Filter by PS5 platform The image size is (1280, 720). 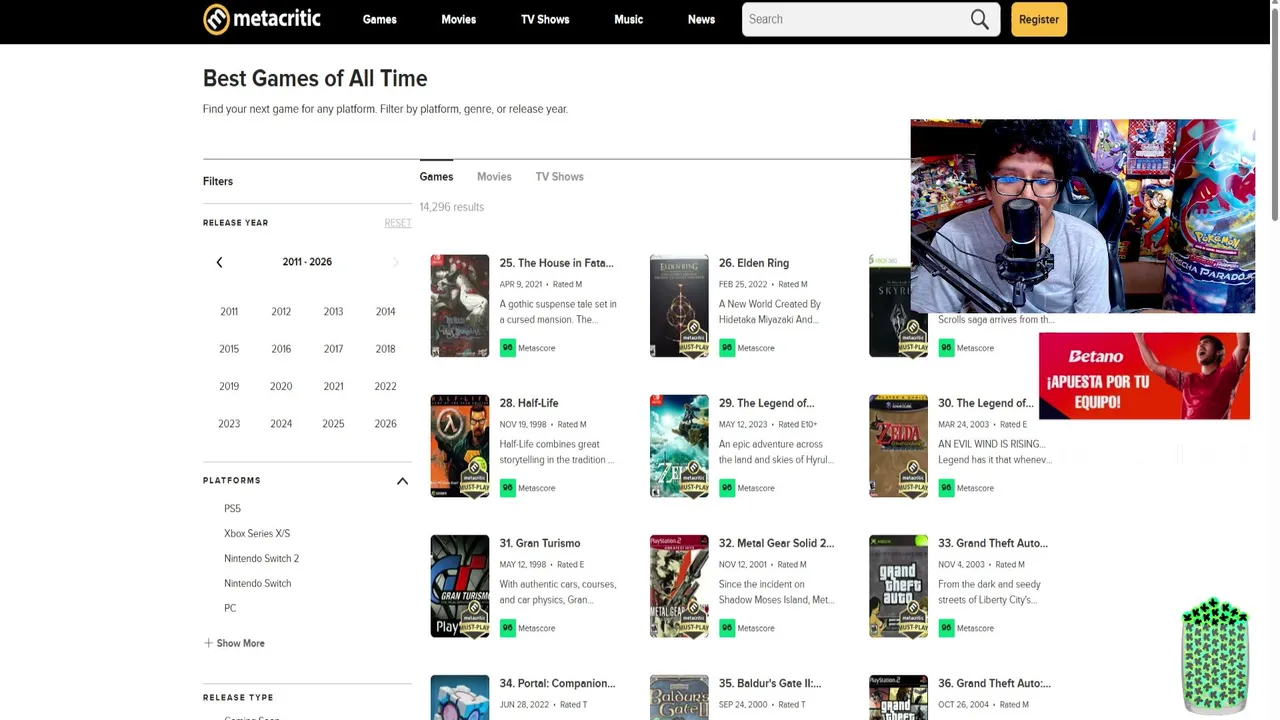coord(232,509)
